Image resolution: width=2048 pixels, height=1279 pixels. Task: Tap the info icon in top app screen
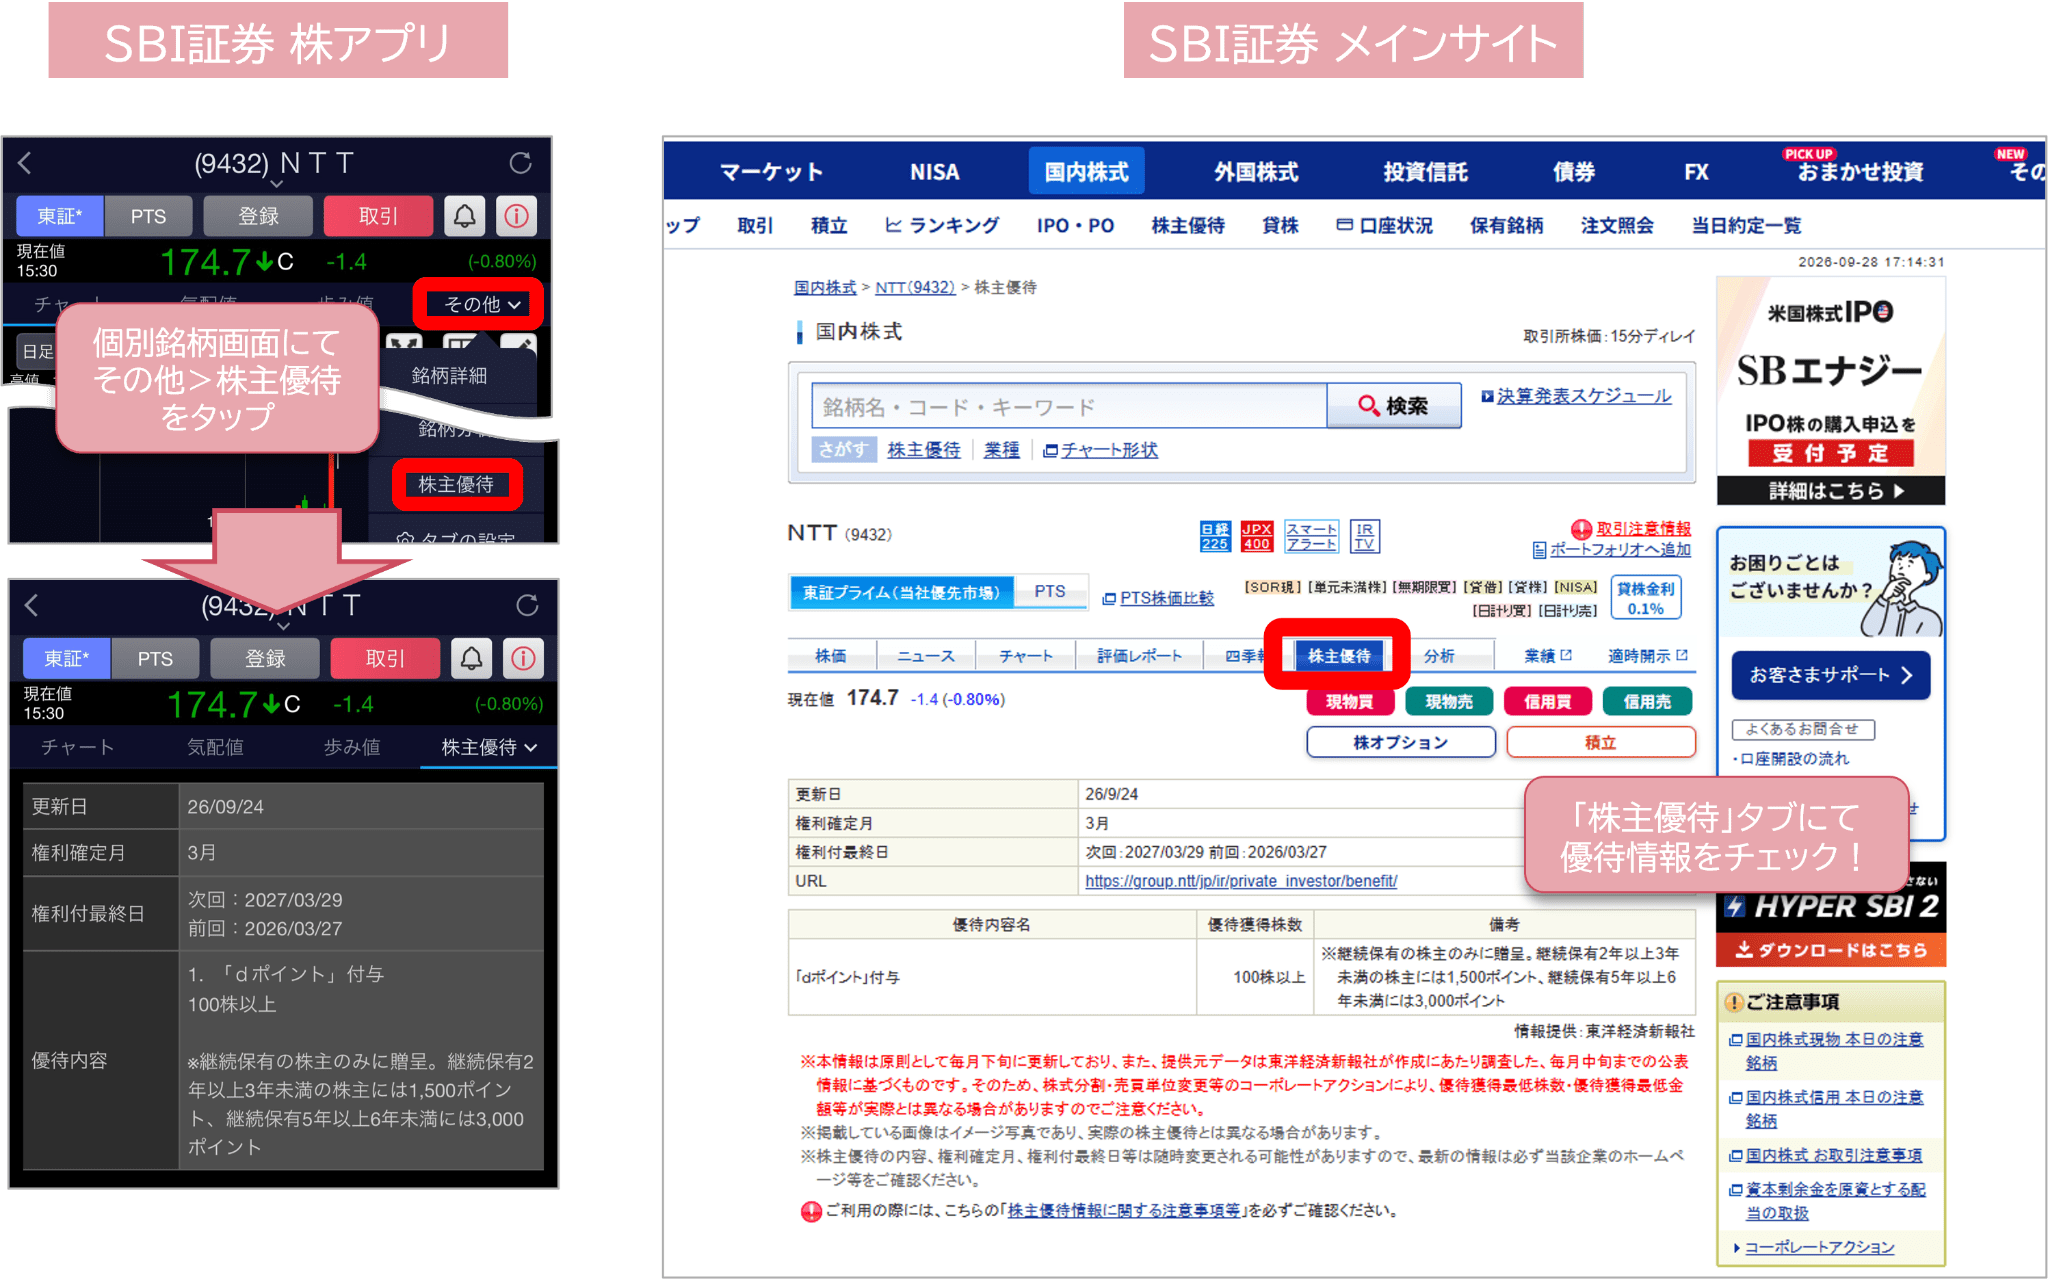pyautogui.click(x=517, y=216)
